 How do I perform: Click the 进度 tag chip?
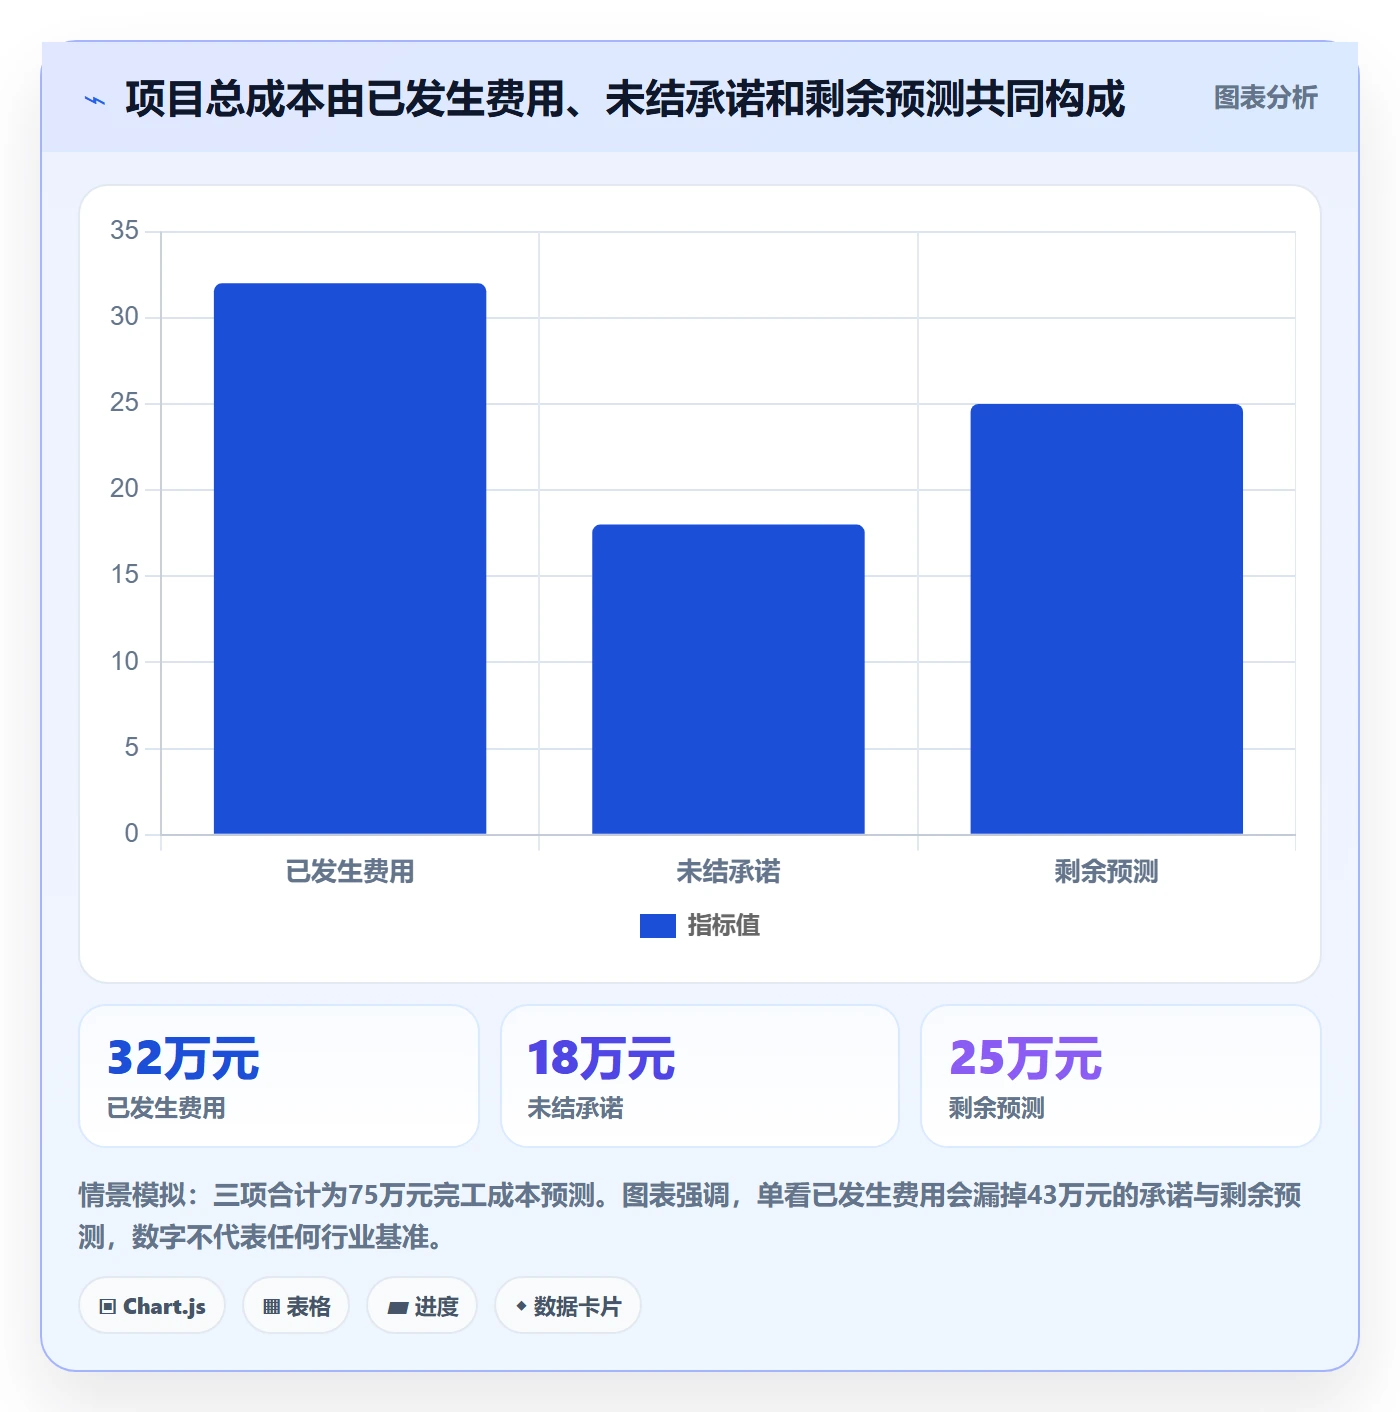[422, 1306]
